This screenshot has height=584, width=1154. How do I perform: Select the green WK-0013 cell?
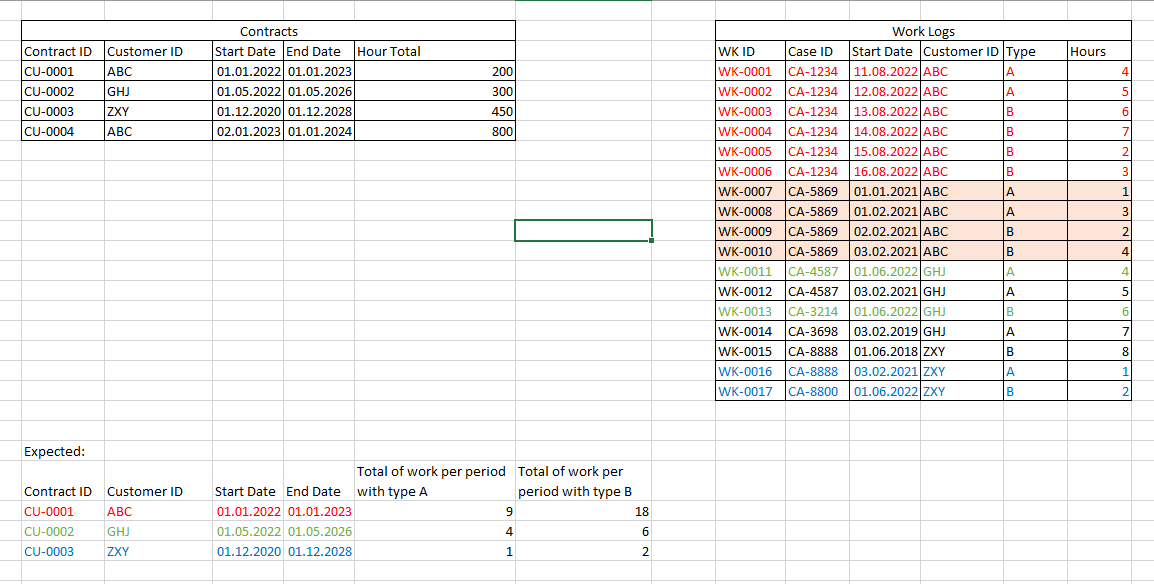(x=751, y=311)
